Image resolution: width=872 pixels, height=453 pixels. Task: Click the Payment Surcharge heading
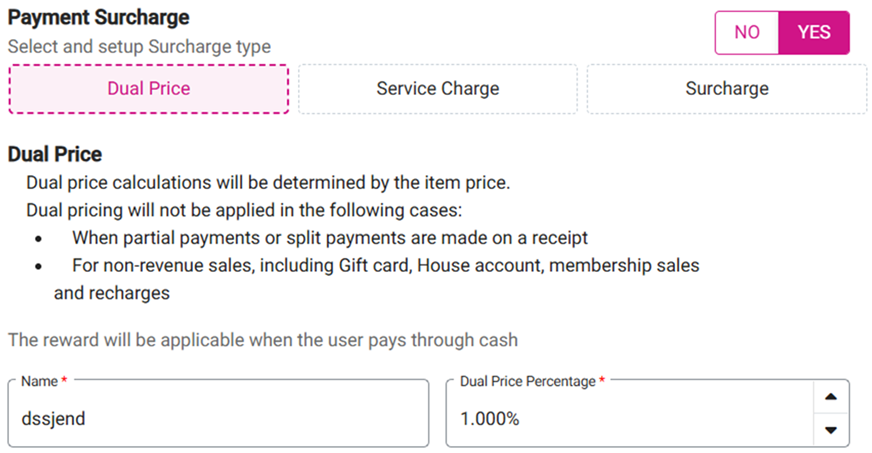click(x=99, y=18)
